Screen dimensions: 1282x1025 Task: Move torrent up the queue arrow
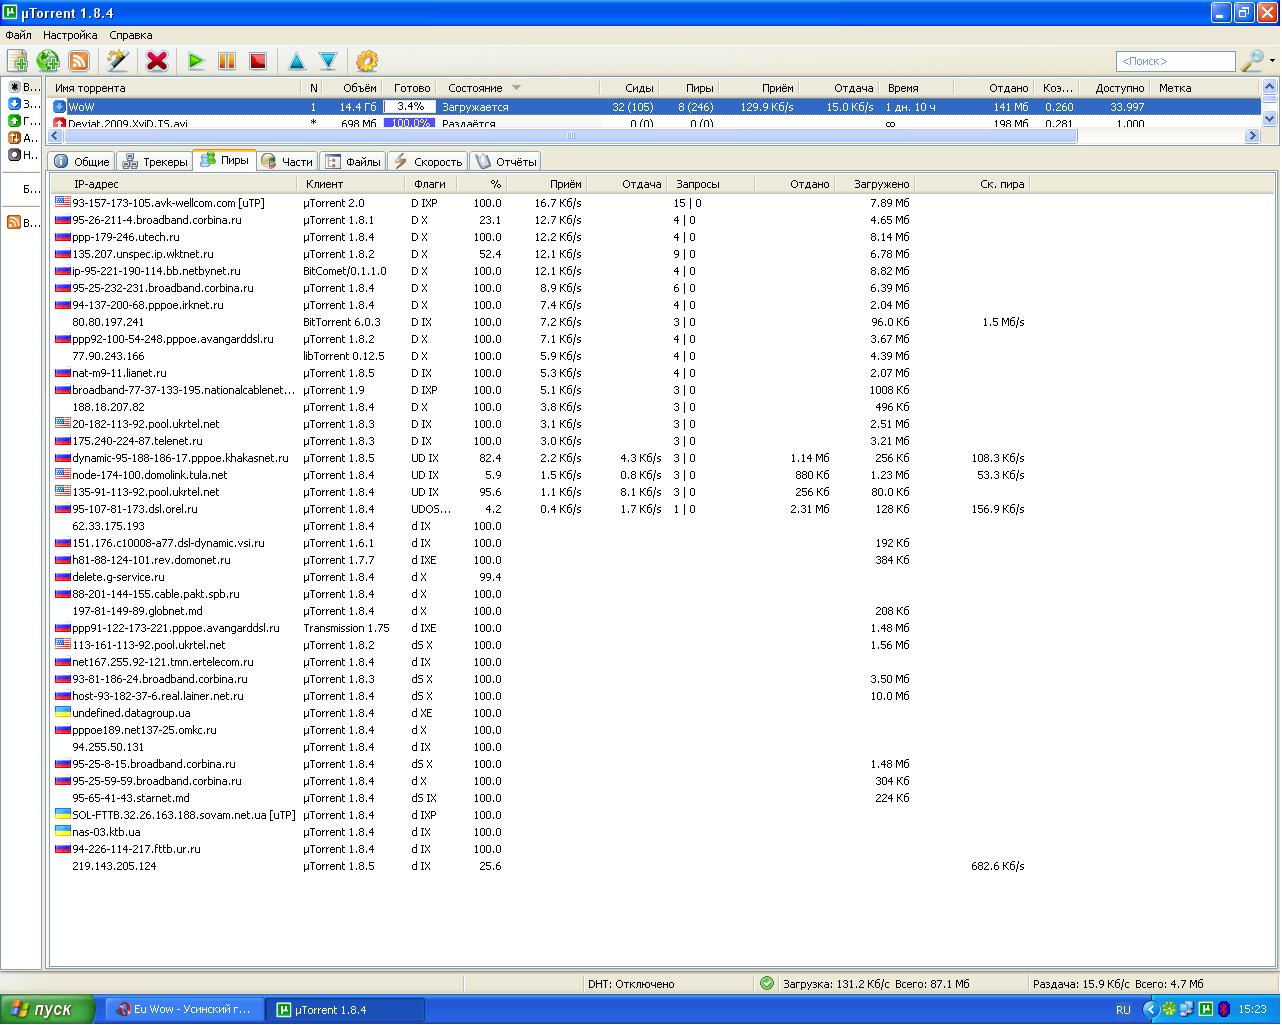click(297, 62)
